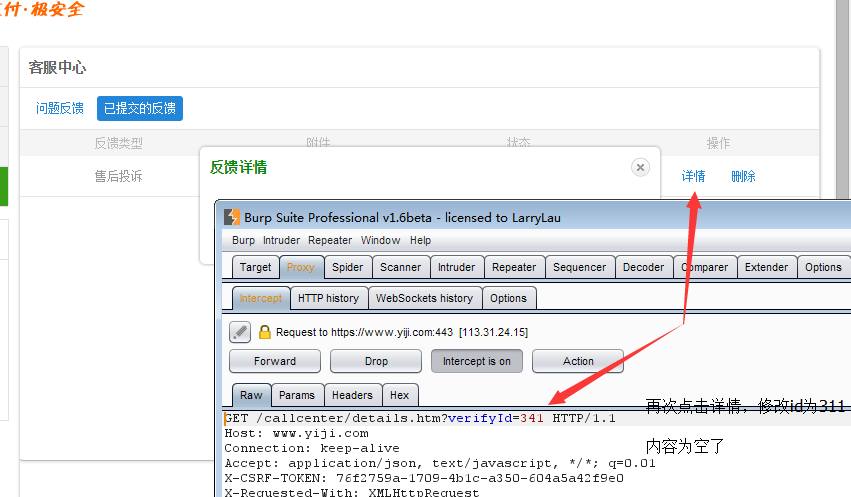Click the 详情 link for 售后投诉 row
851x497 pixels.
click(x=694, y=176)
